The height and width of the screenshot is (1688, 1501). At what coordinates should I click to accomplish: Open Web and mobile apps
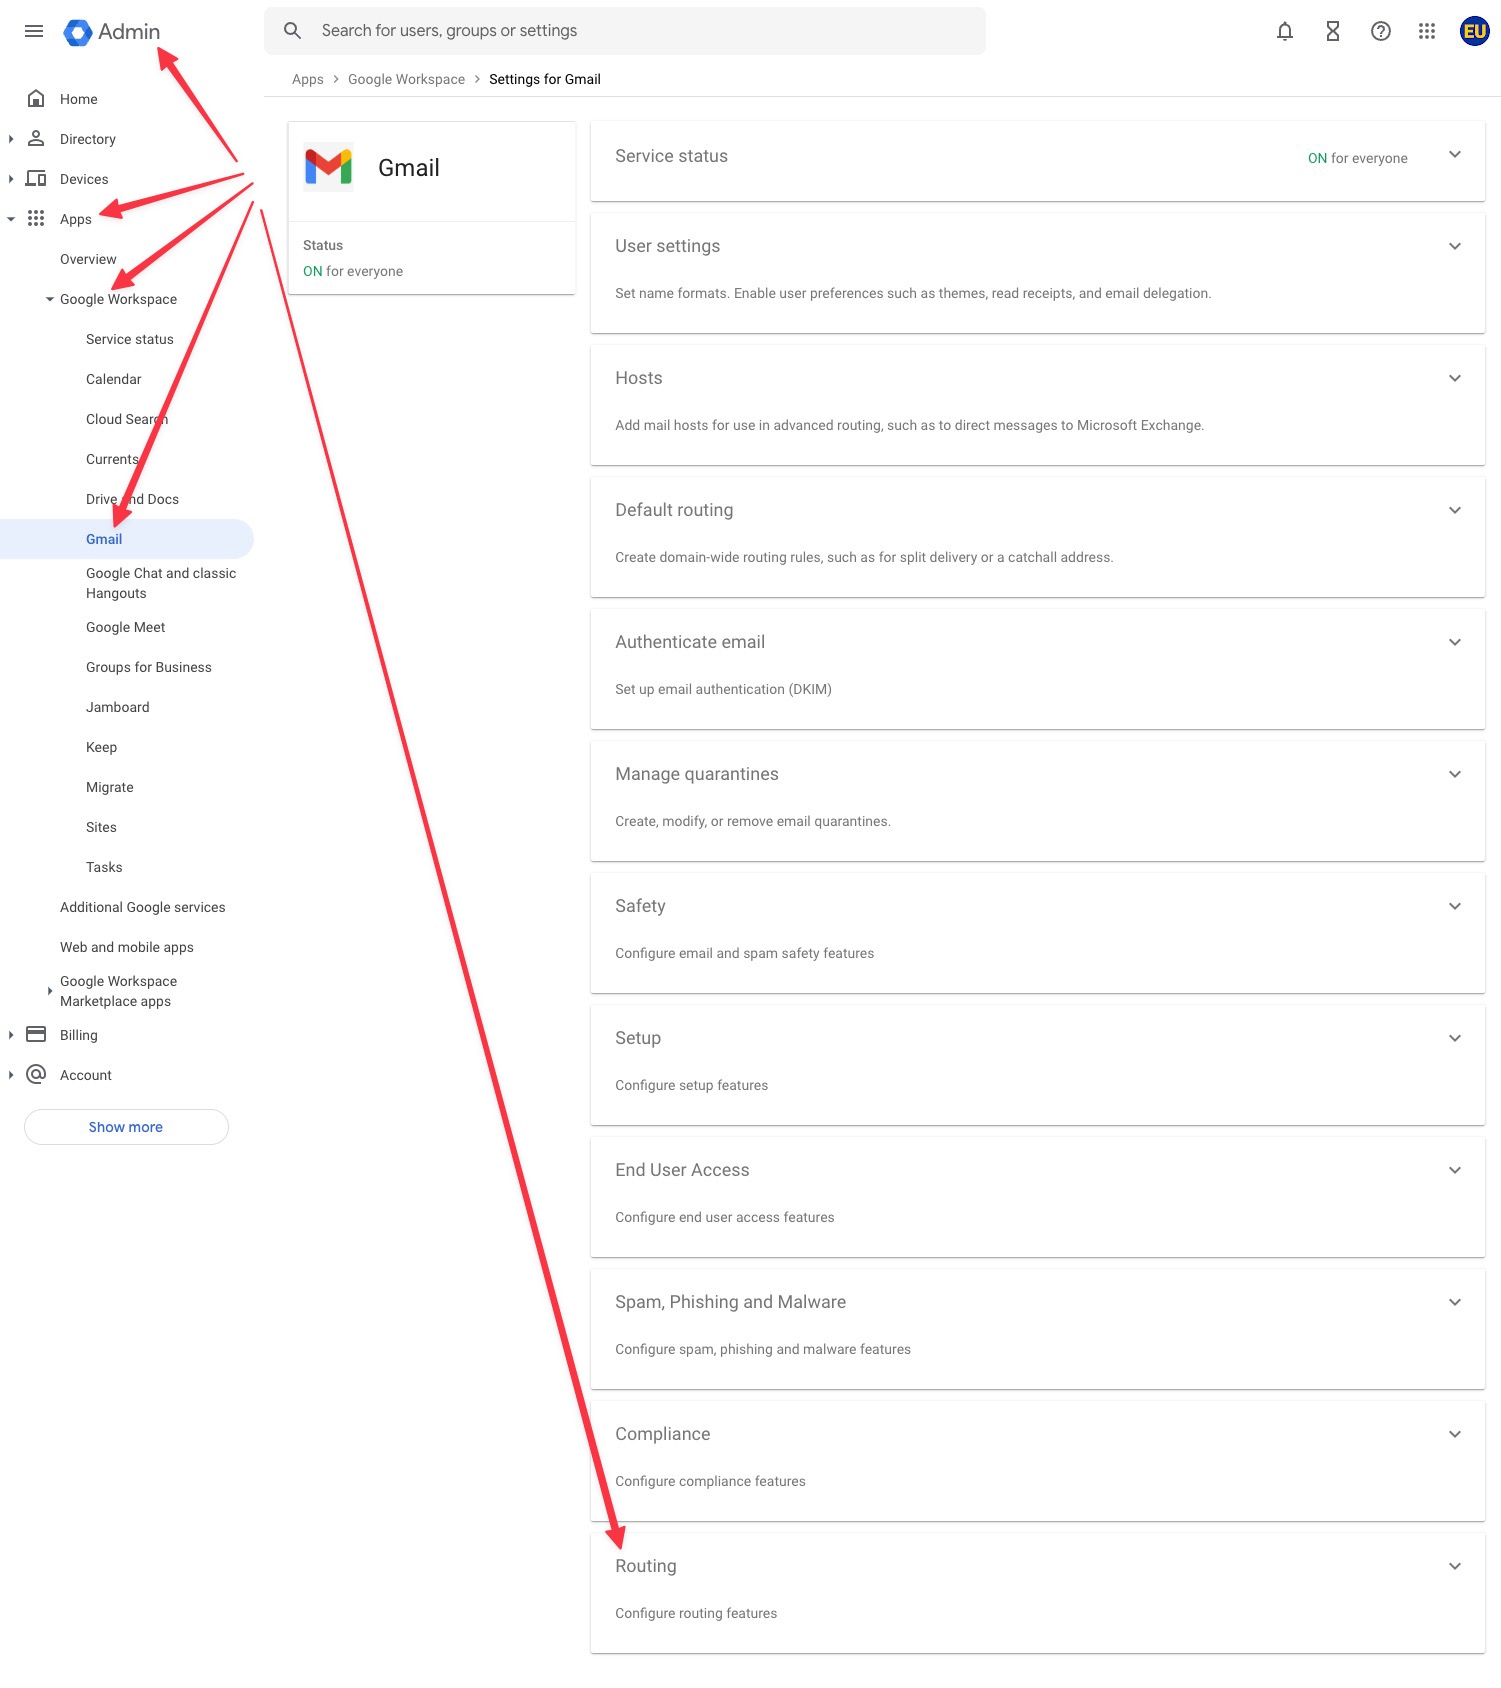tap(127, 947)
